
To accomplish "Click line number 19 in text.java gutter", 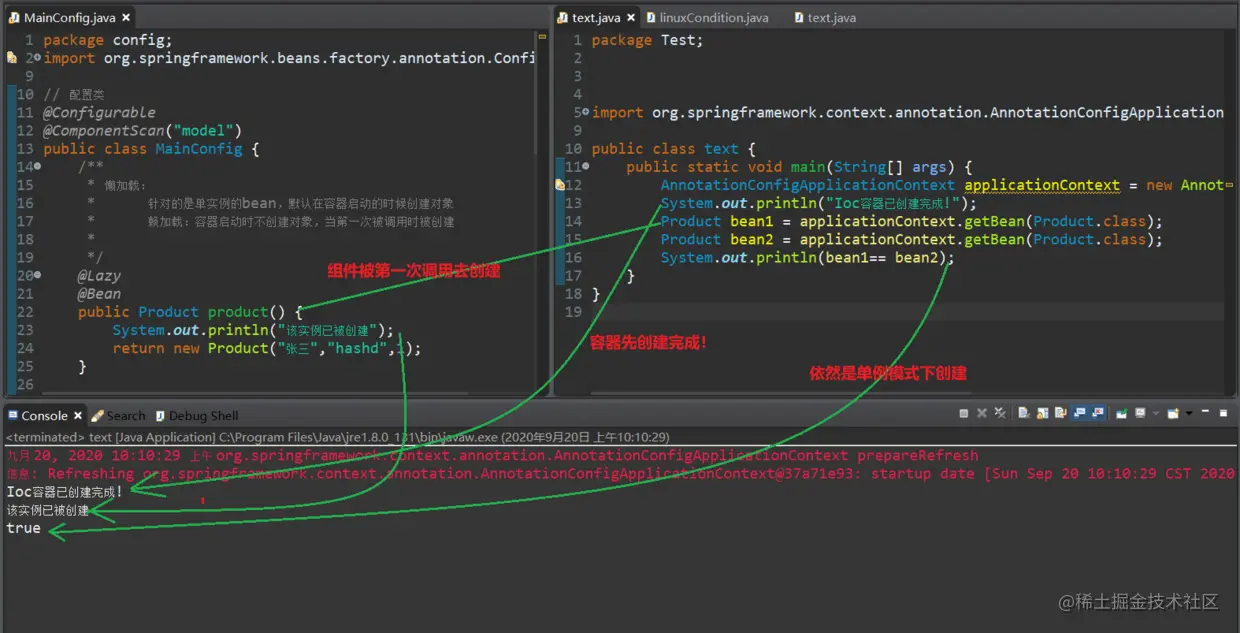I will point(573,311).
